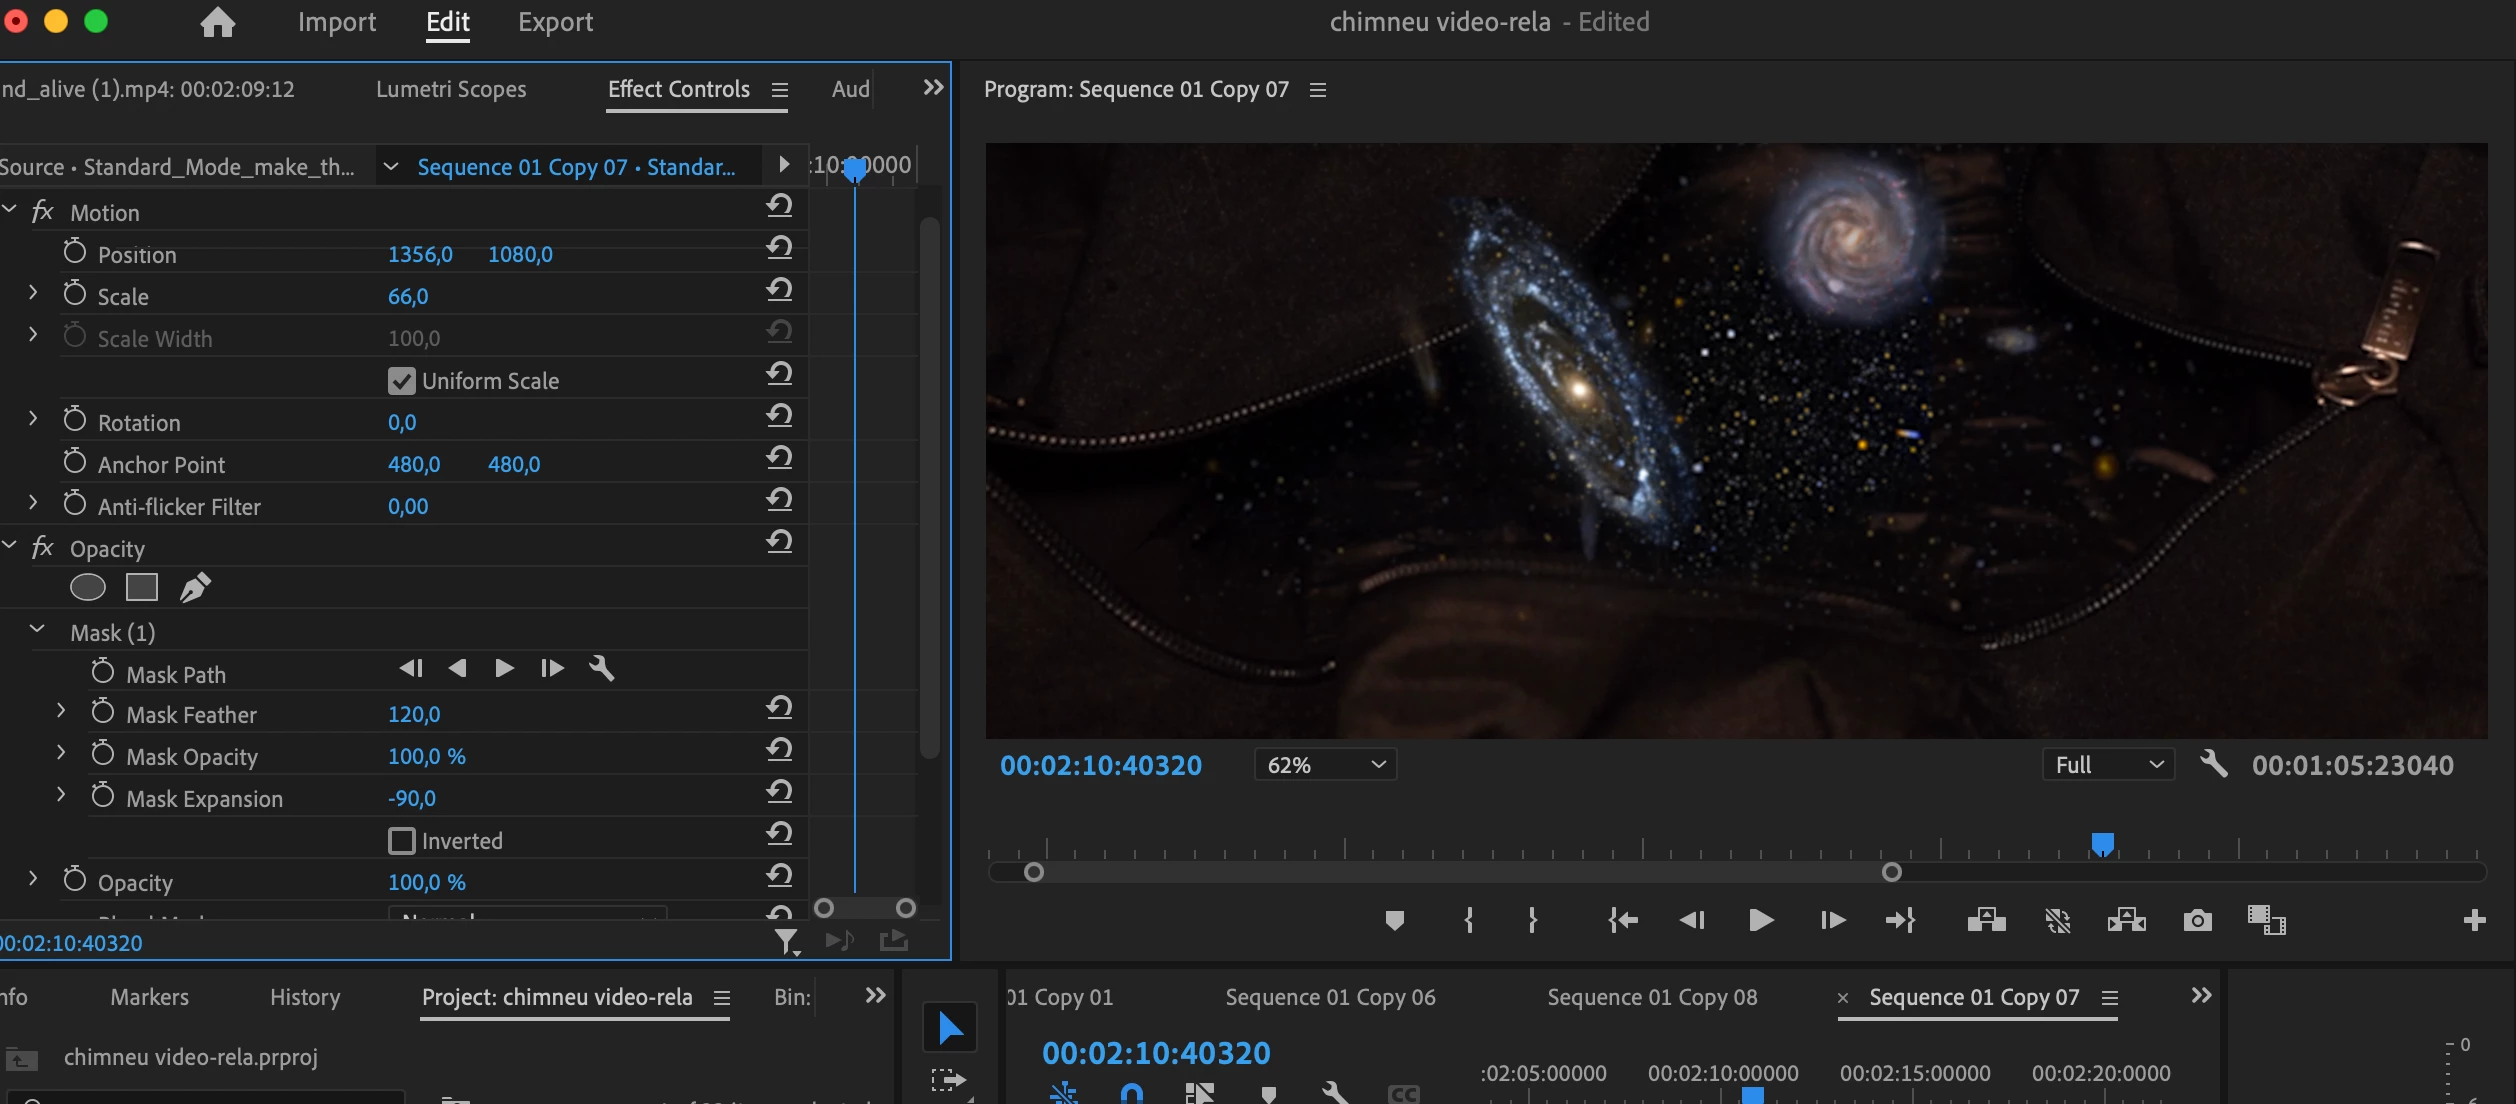The image size is (2516, 1104).
Task: Open the Program monitor wrench settings
Action: (2213, 765)
